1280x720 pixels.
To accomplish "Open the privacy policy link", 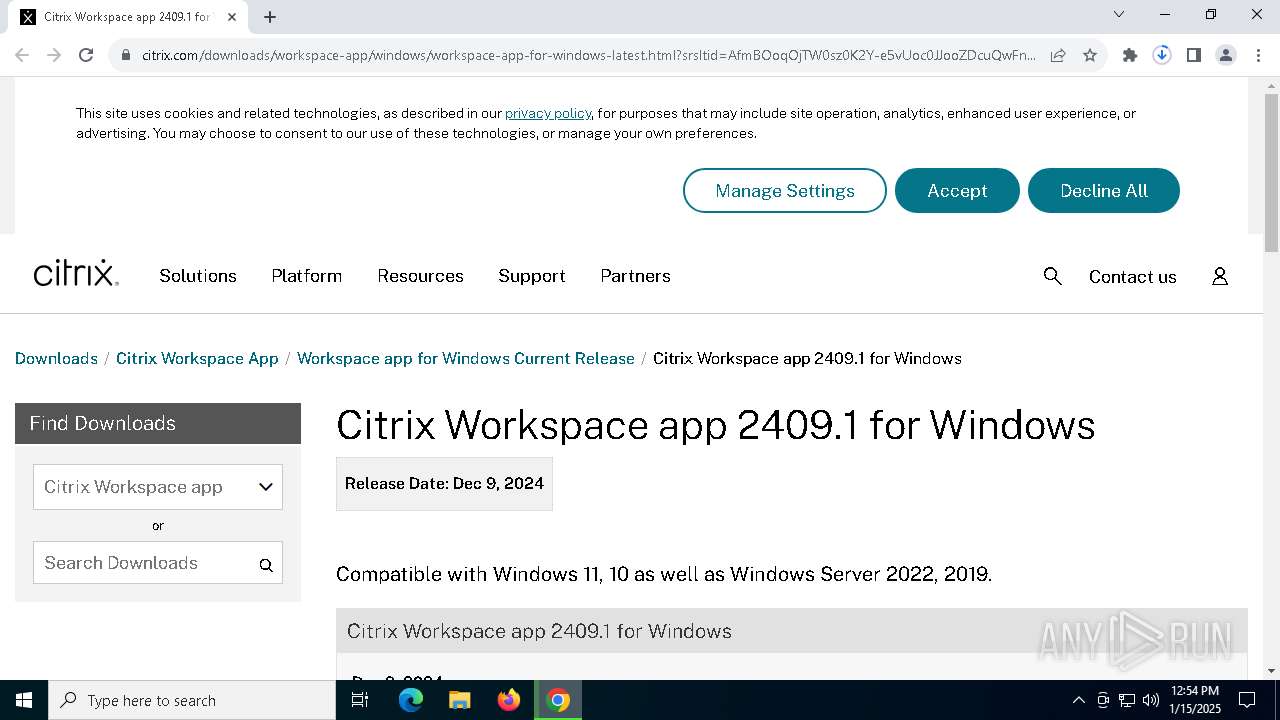I will pos(548,113).
